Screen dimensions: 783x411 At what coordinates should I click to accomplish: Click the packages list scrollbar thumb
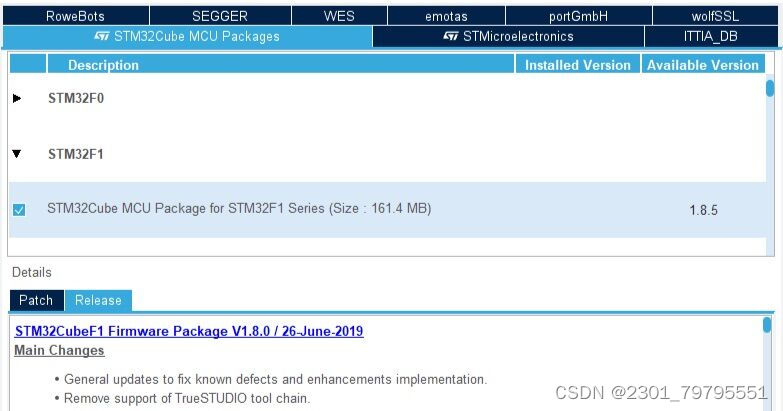pos(770,88)
